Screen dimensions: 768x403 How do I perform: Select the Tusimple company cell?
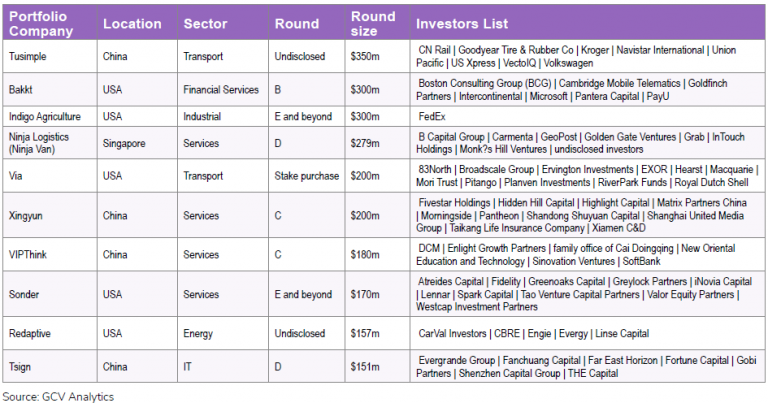click(x=29, y=57)
